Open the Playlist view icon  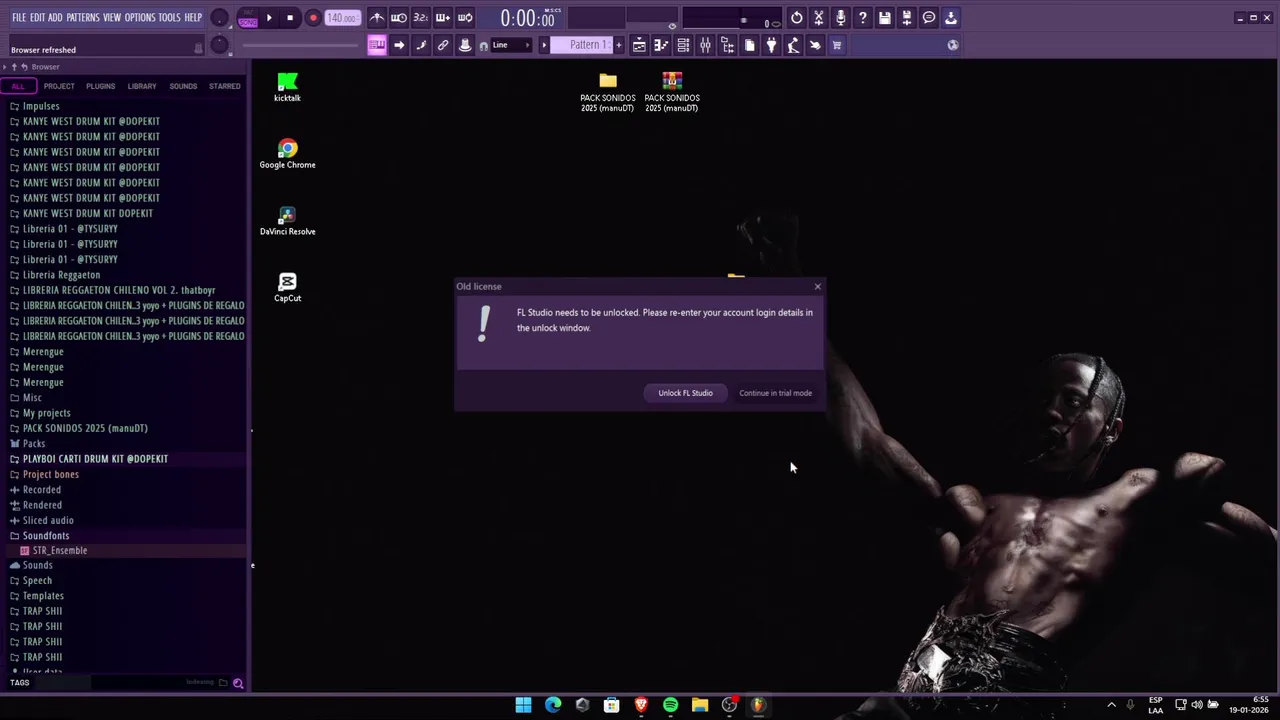(639, 45)
